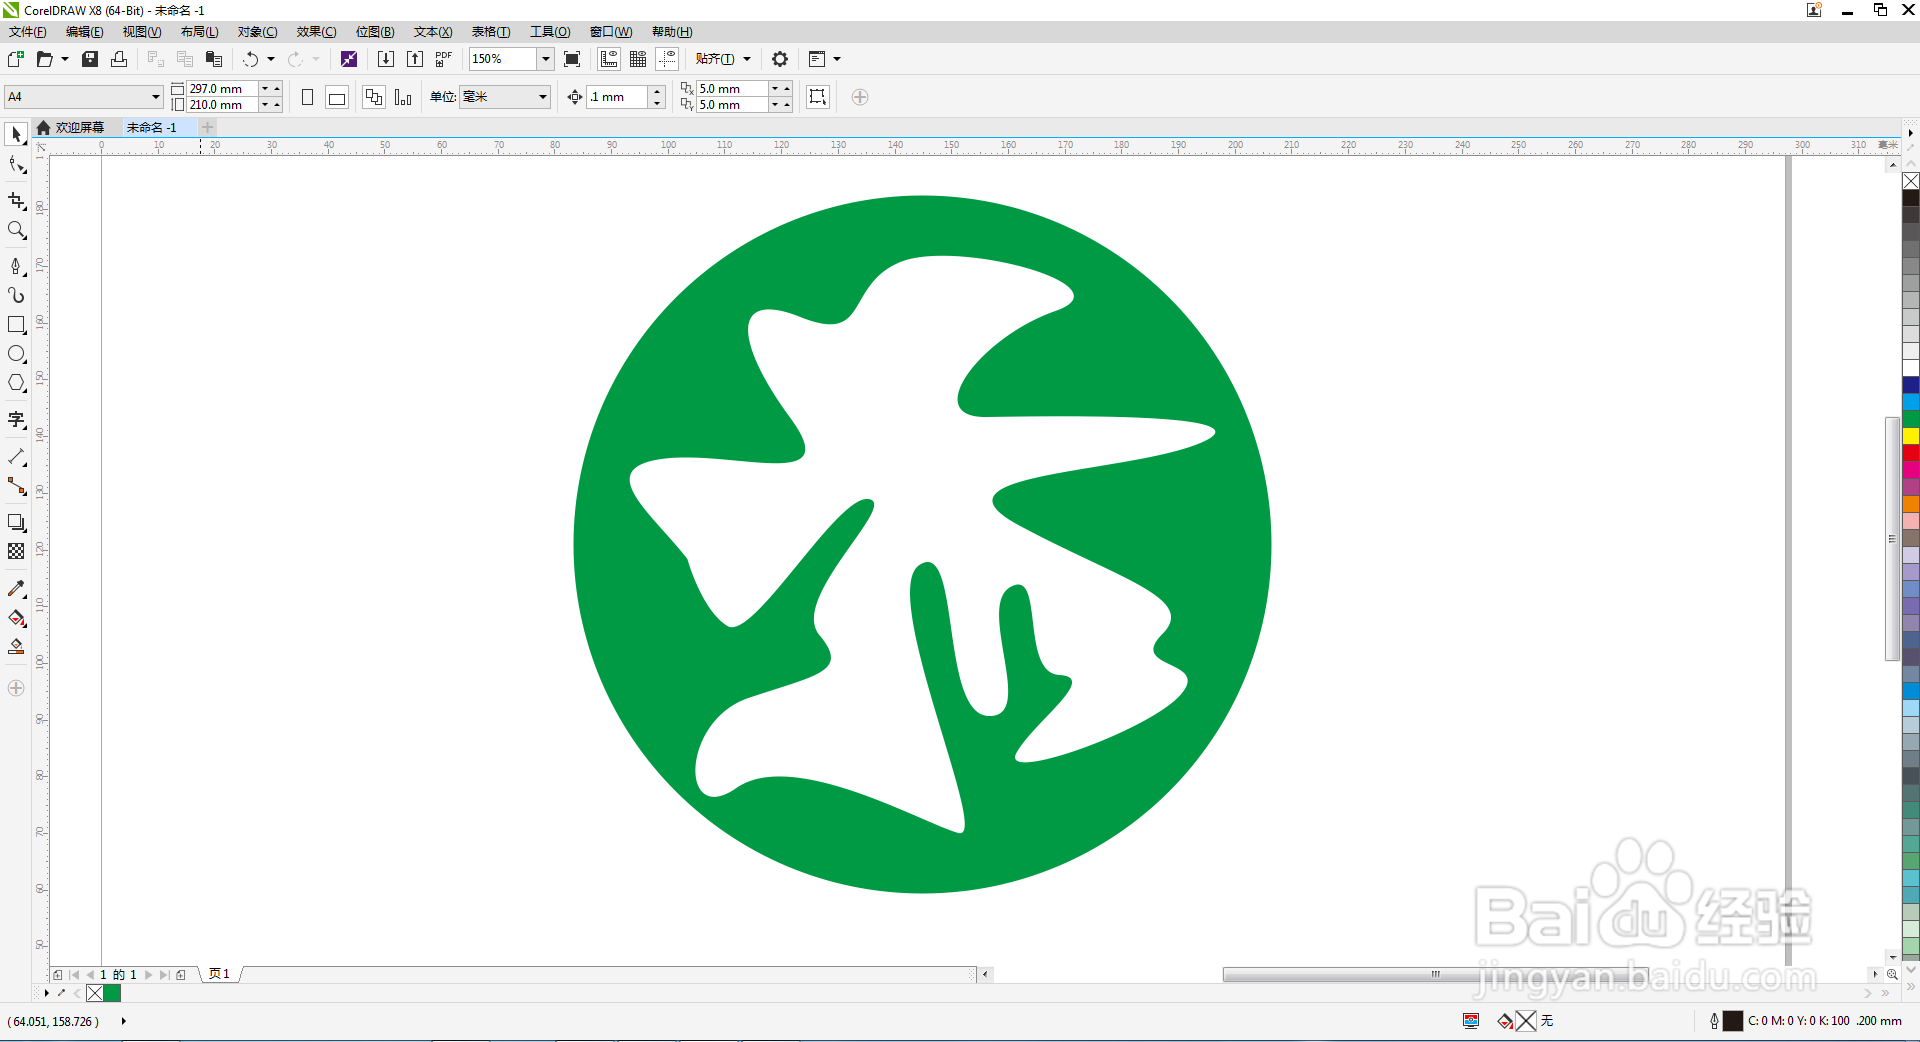Click the Export icon
1920x1042 pixels.
[415, 59]
